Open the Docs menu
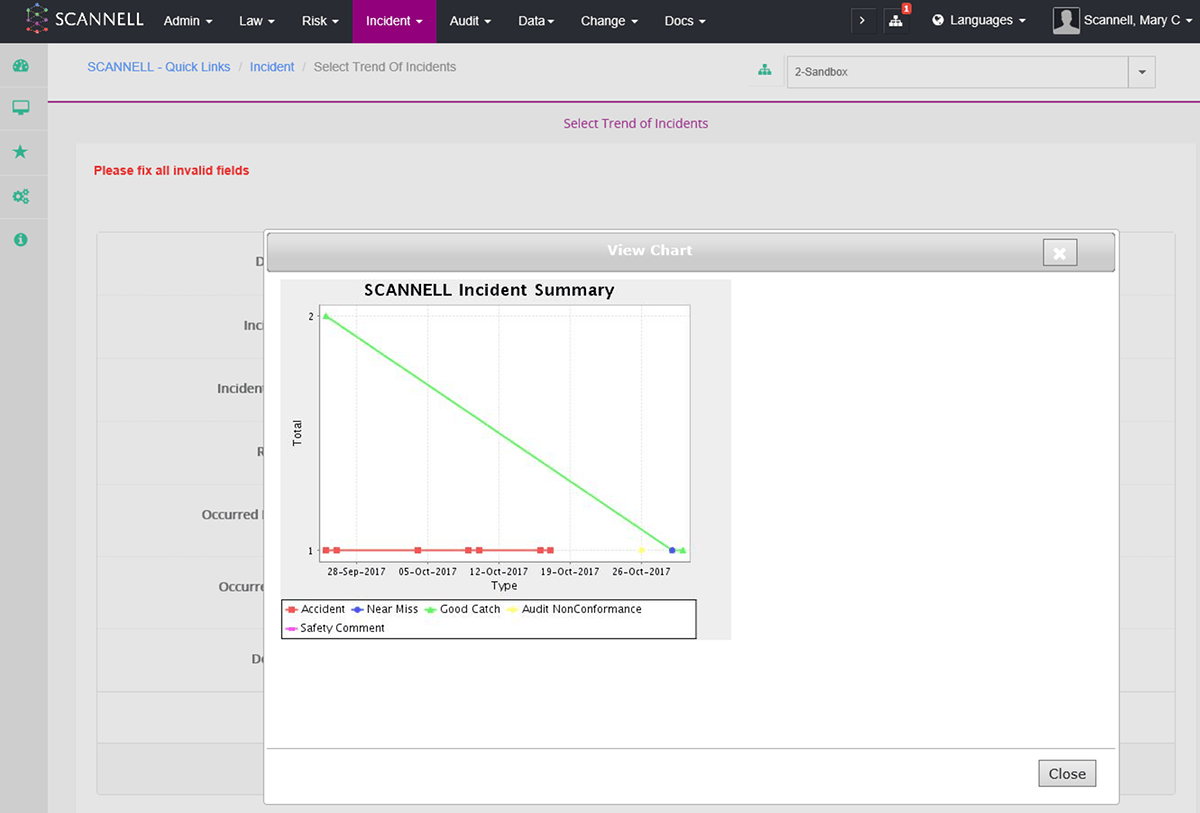 tap(685, 21)
